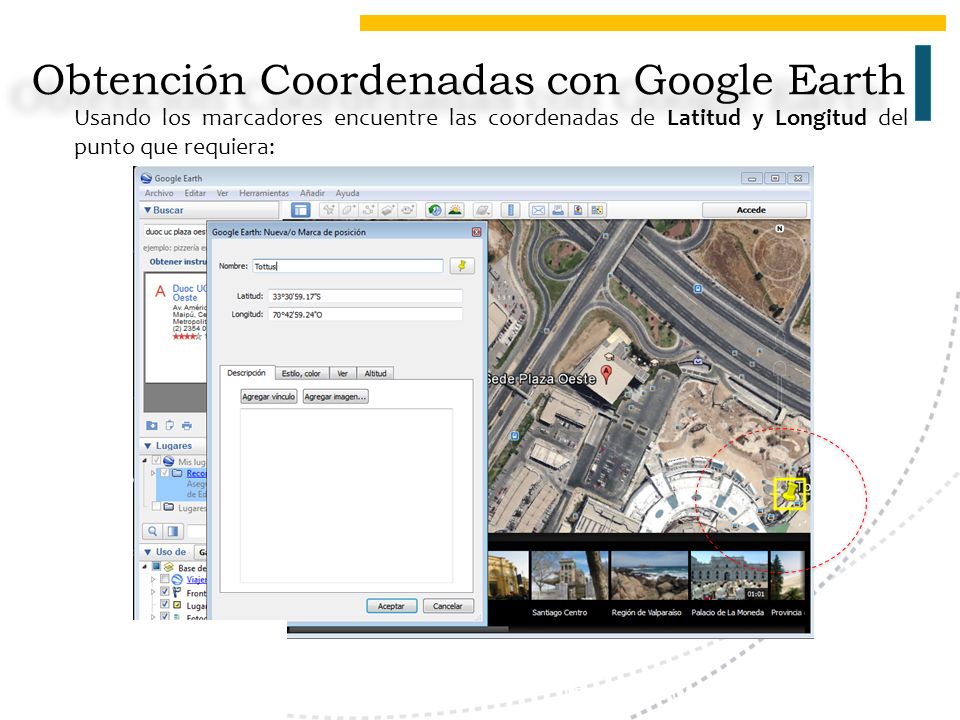Image resolution: width=960 pixels, height=720 pixels.
Task: Collapse the Mis lugares tree node
Action: pyautogui.click(x=145, y=460)
